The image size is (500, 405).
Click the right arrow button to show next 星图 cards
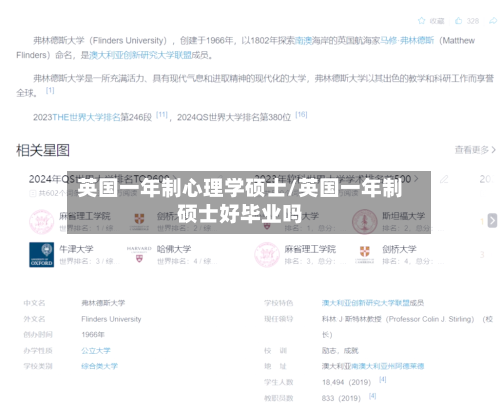[x=492, y=221]
